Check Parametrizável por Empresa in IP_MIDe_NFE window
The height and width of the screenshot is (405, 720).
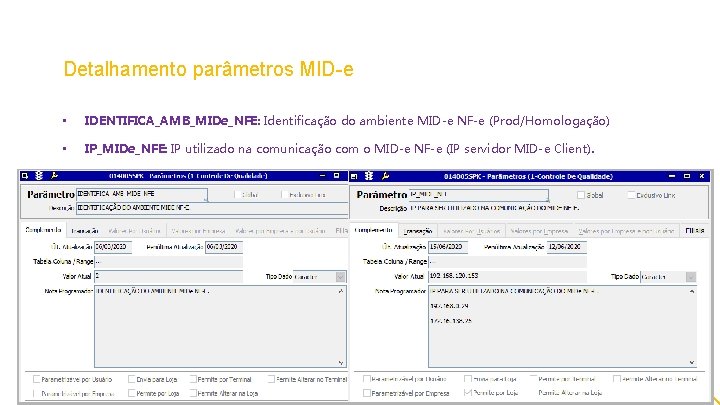tap(366, 393)
